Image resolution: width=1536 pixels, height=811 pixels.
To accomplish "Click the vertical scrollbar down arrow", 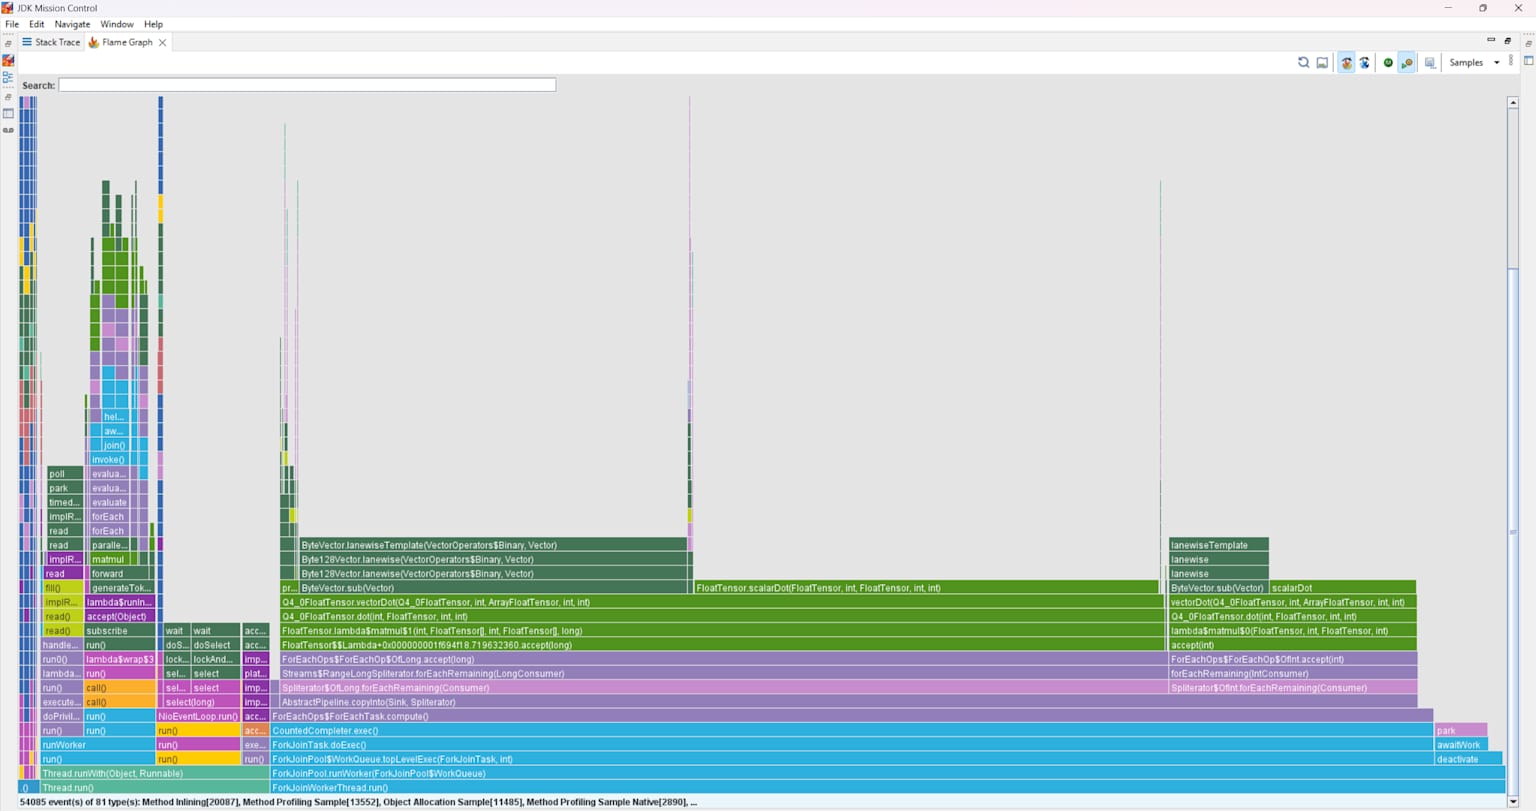I will click(1513, 802).
